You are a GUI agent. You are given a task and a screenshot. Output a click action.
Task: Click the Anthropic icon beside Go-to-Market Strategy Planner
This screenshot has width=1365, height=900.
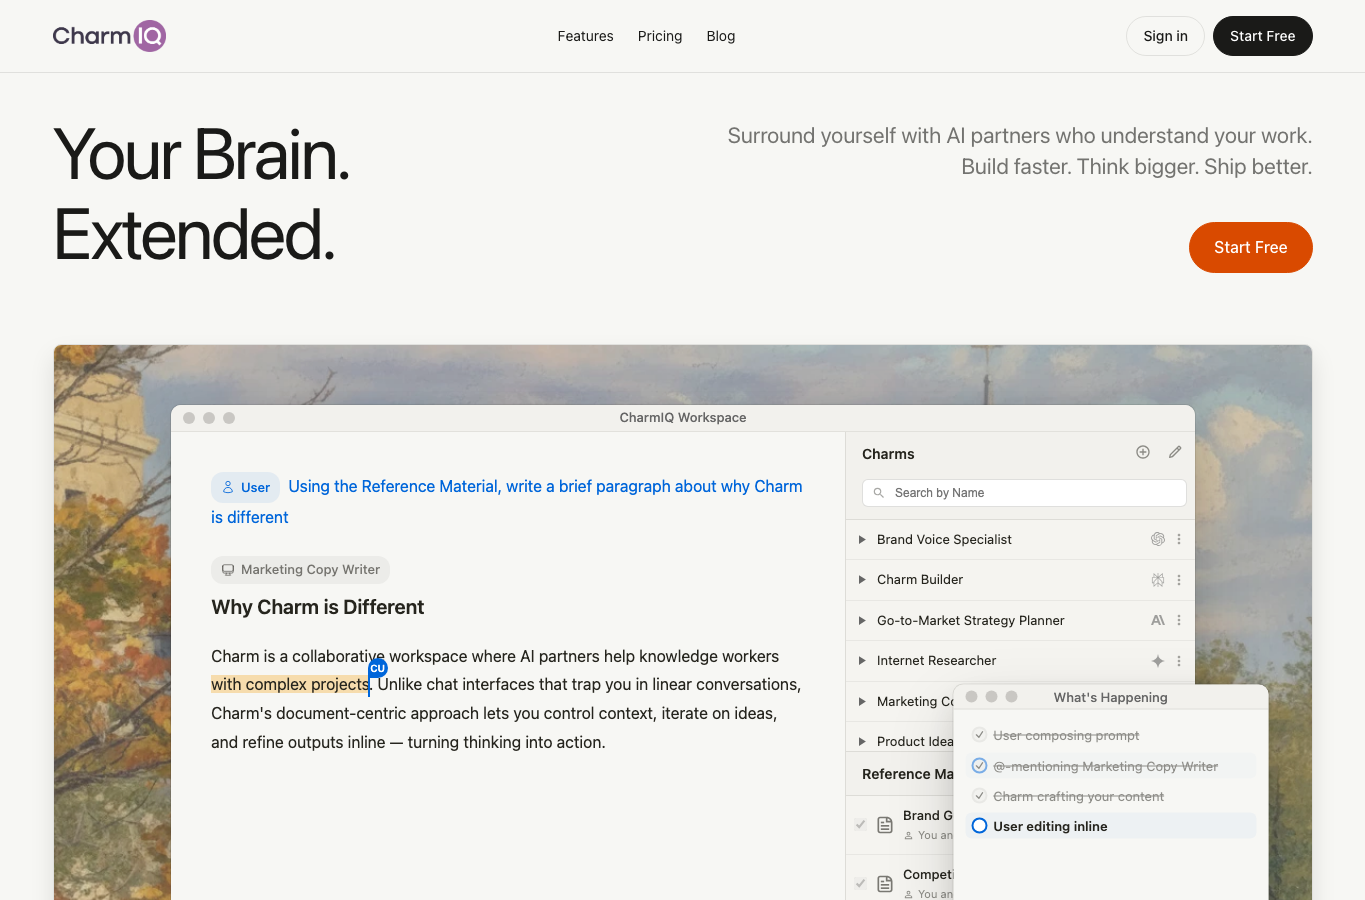pyautogui.click(x=1158, y=620)
